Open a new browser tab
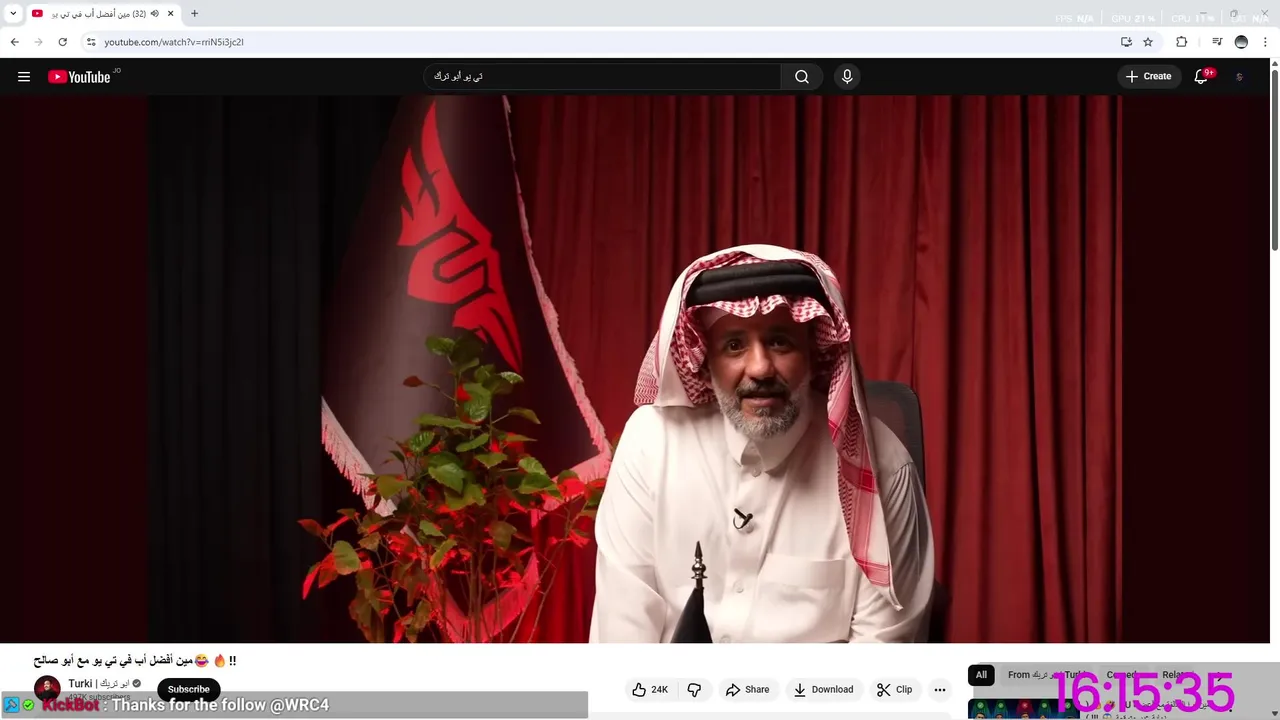The height and width of the screenshot is (720, 1280). [x=194, y=14]
